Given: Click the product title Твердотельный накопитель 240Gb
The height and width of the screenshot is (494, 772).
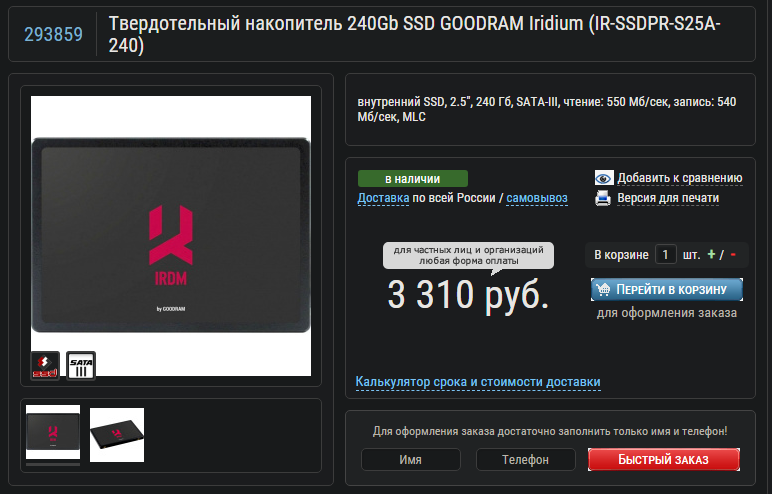Looking at the screenshot, I should click(x=414, y=34).
